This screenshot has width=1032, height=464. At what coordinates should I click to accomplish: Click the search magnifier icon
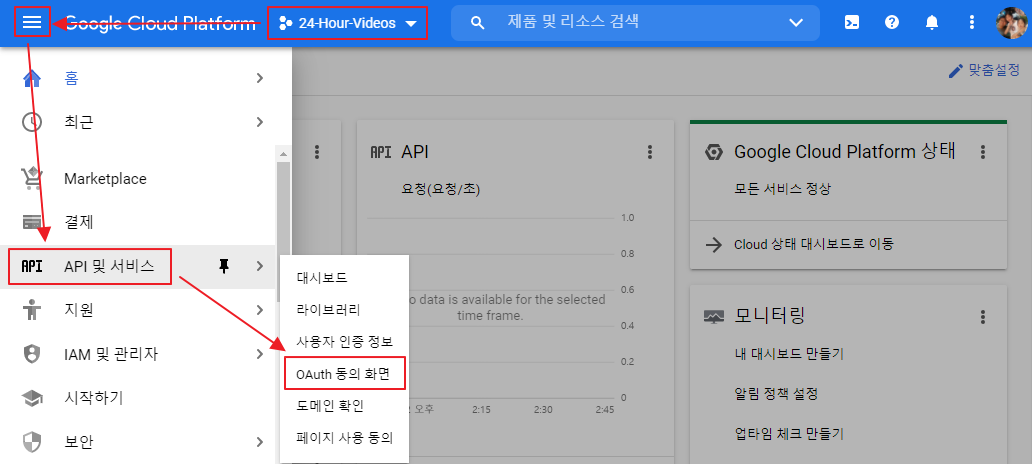478,23
